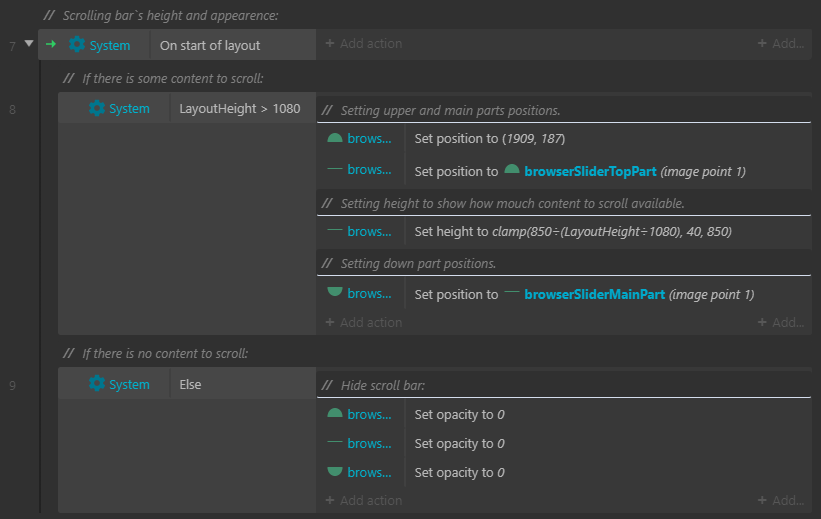This screenshot has height=519, width=821.
Task: Collapse event 7 with the triangle arrow
Action: tap(29, 43)
